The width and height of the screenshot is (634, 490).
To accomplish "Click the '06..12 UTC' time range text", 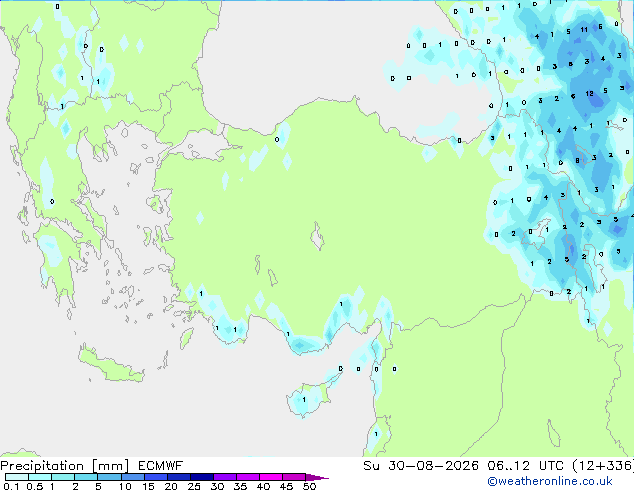I will click(x=525, y=466).
